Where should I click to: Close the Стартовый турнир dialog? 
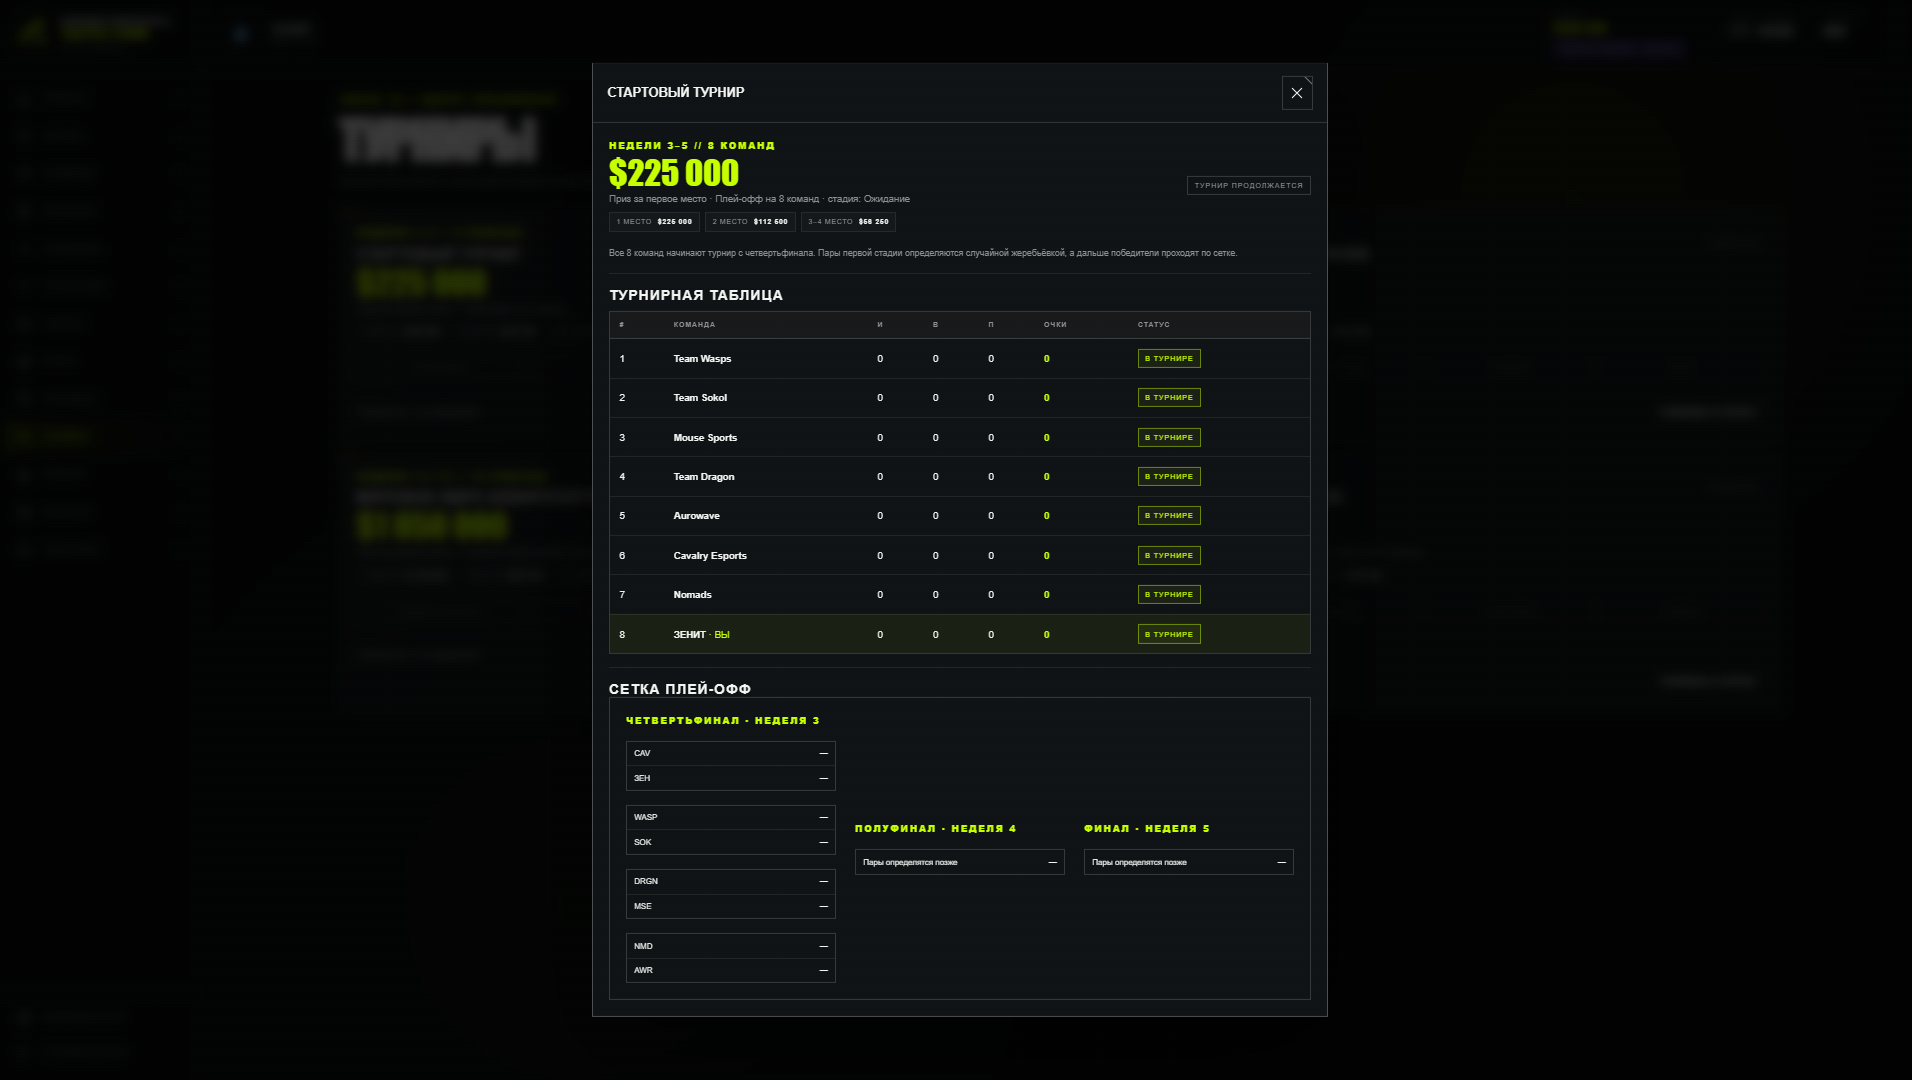pos(1297,93)
